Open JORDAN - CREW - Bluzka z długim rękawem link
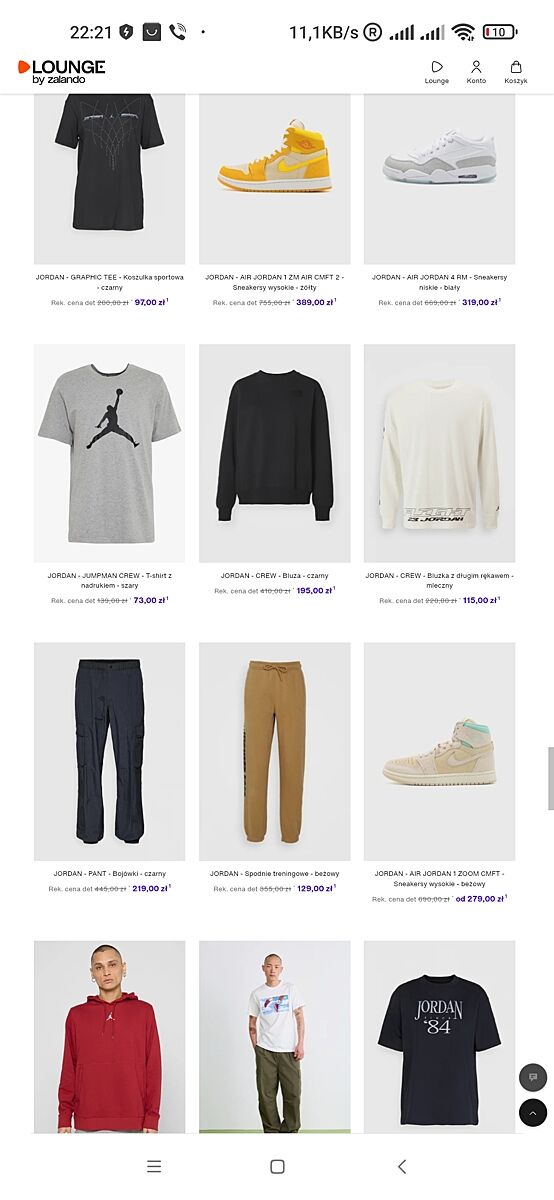 [440, 580]
